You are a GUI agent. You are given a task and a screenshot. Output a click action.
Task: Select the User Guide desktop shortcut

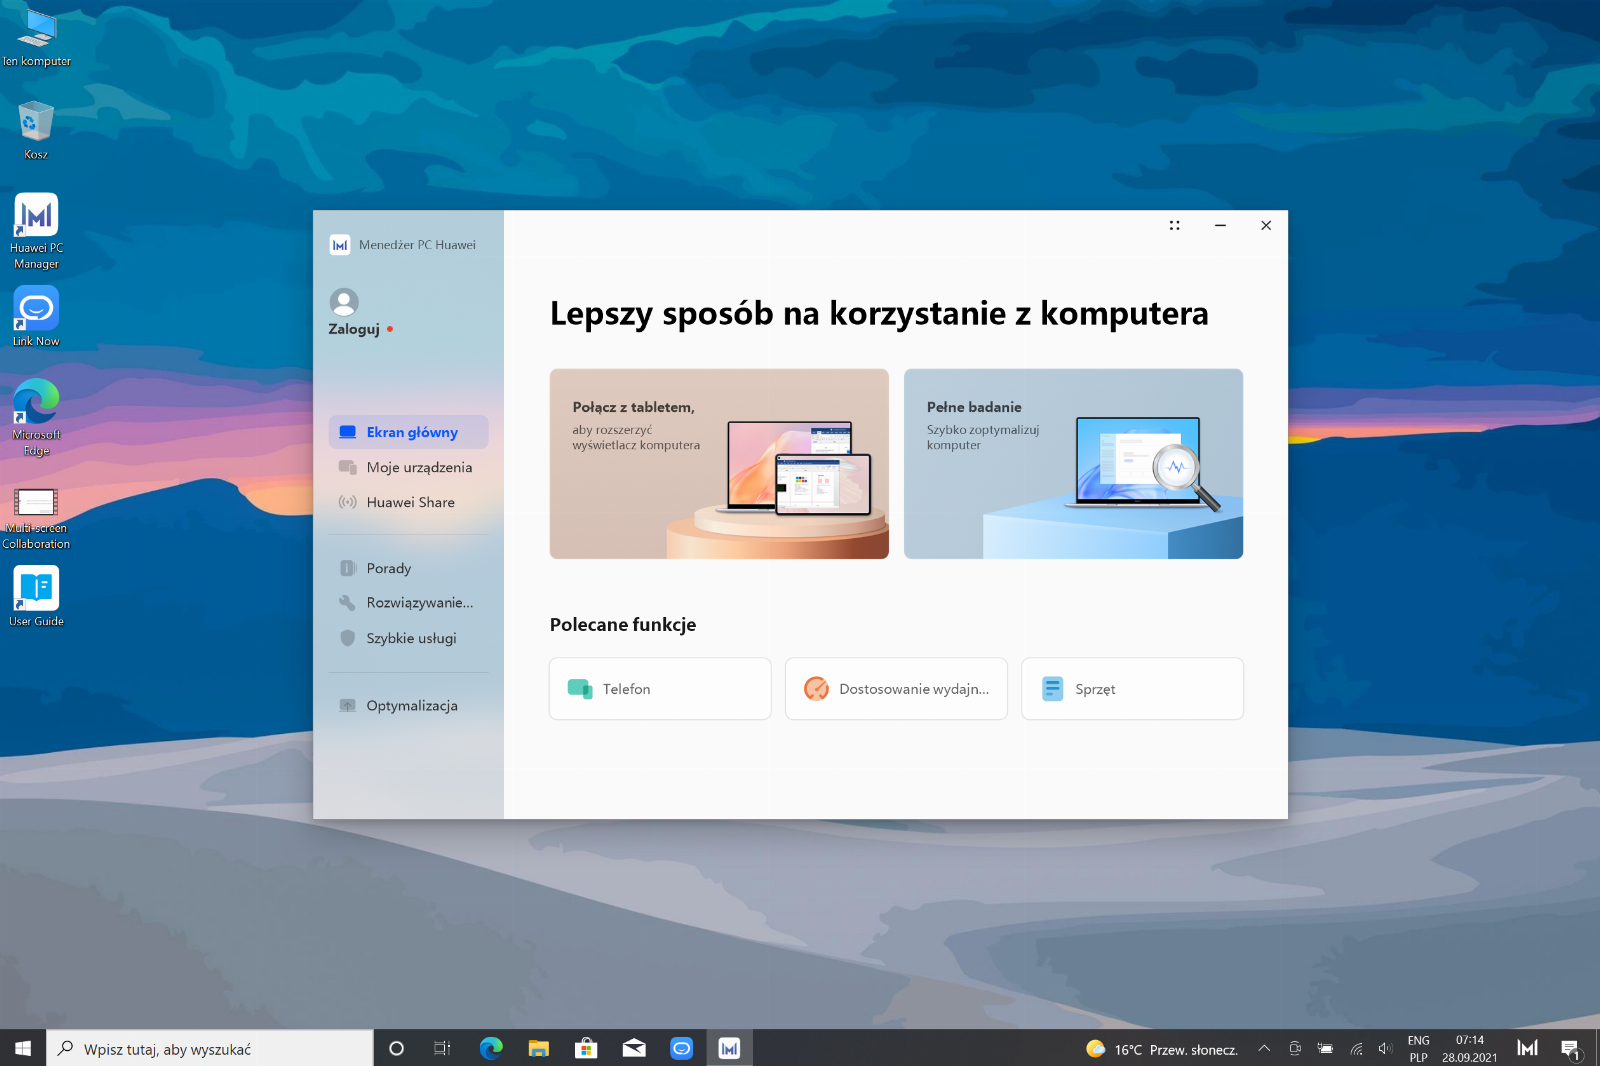point(36,596)
